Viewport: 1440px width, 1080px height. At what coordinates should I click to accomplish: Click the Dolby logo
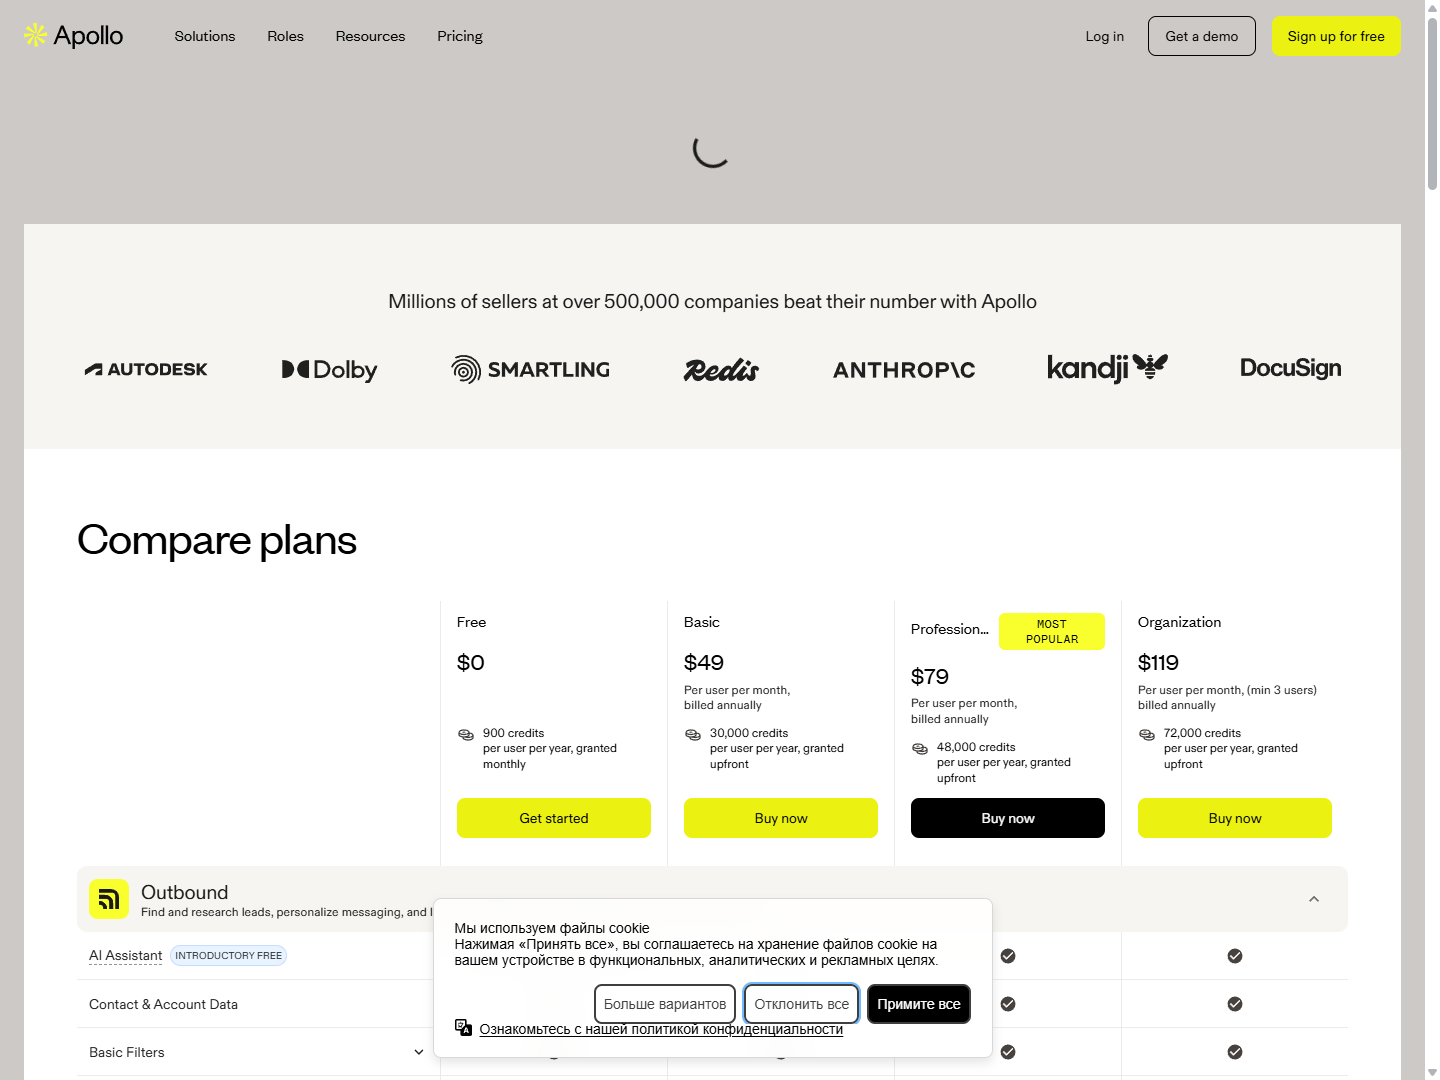pyautogui.click(x=328, y=369)
